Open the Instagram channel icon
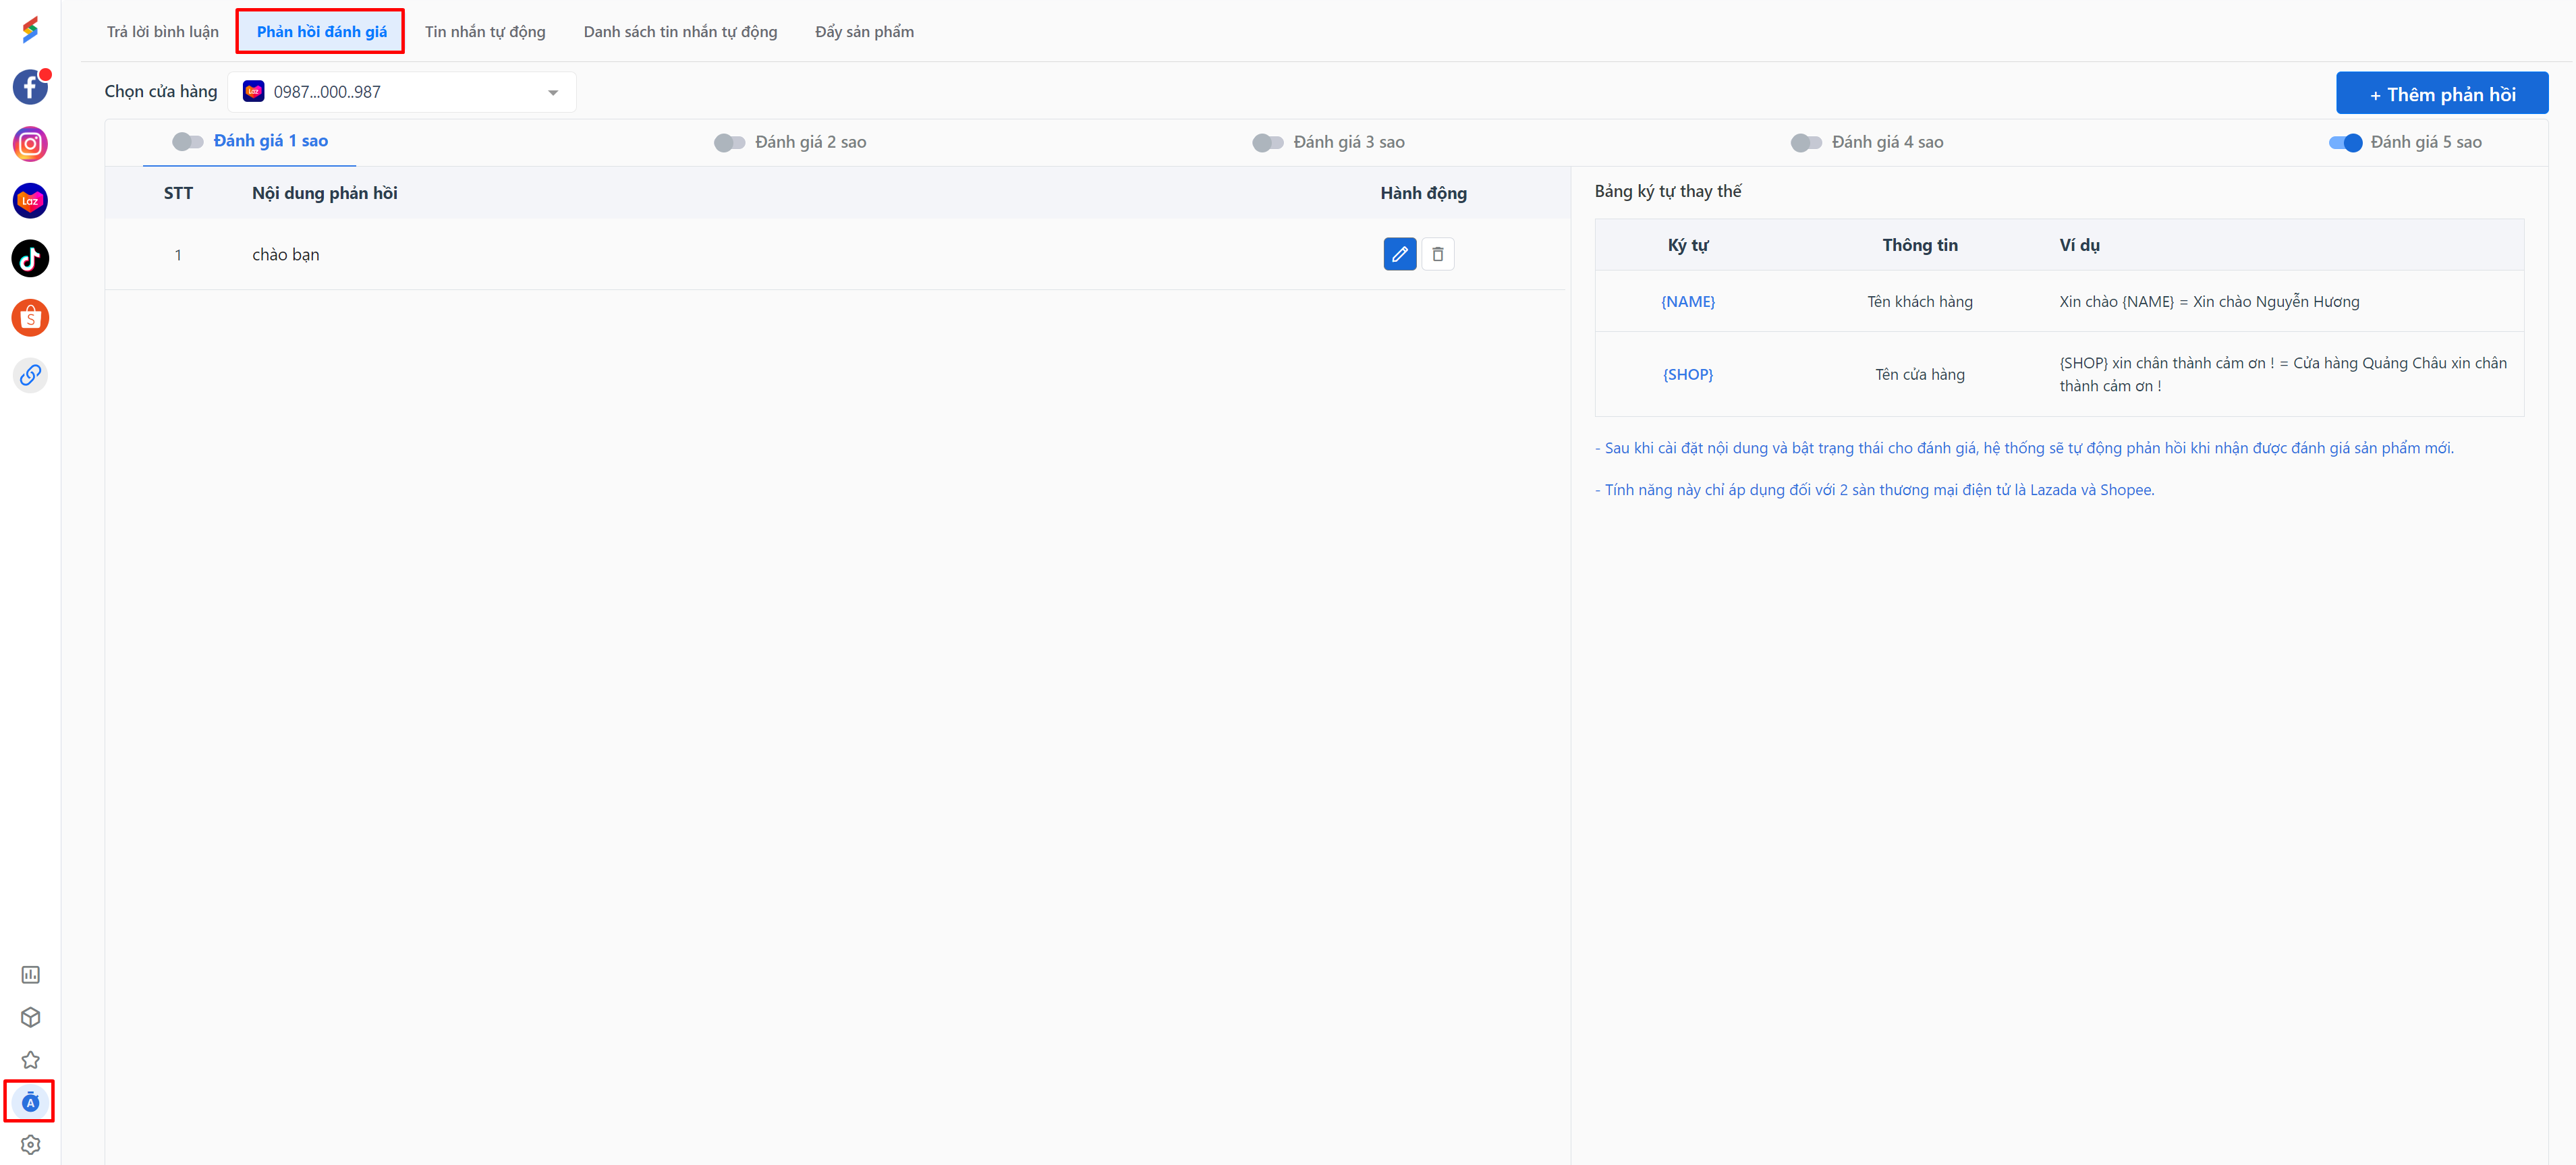2576x1165 pixels. [x=30, y=144]
